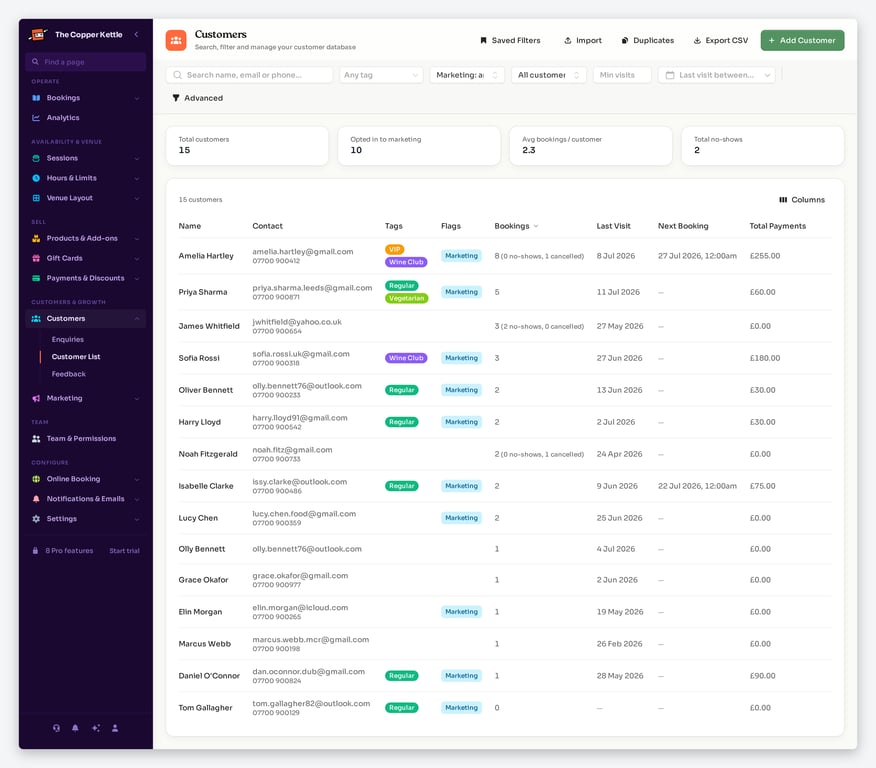The width and height of the screenshot is (876, 768).
Task: Click Sofia Rossi's Wine Club tag
Action: point(406,358)
